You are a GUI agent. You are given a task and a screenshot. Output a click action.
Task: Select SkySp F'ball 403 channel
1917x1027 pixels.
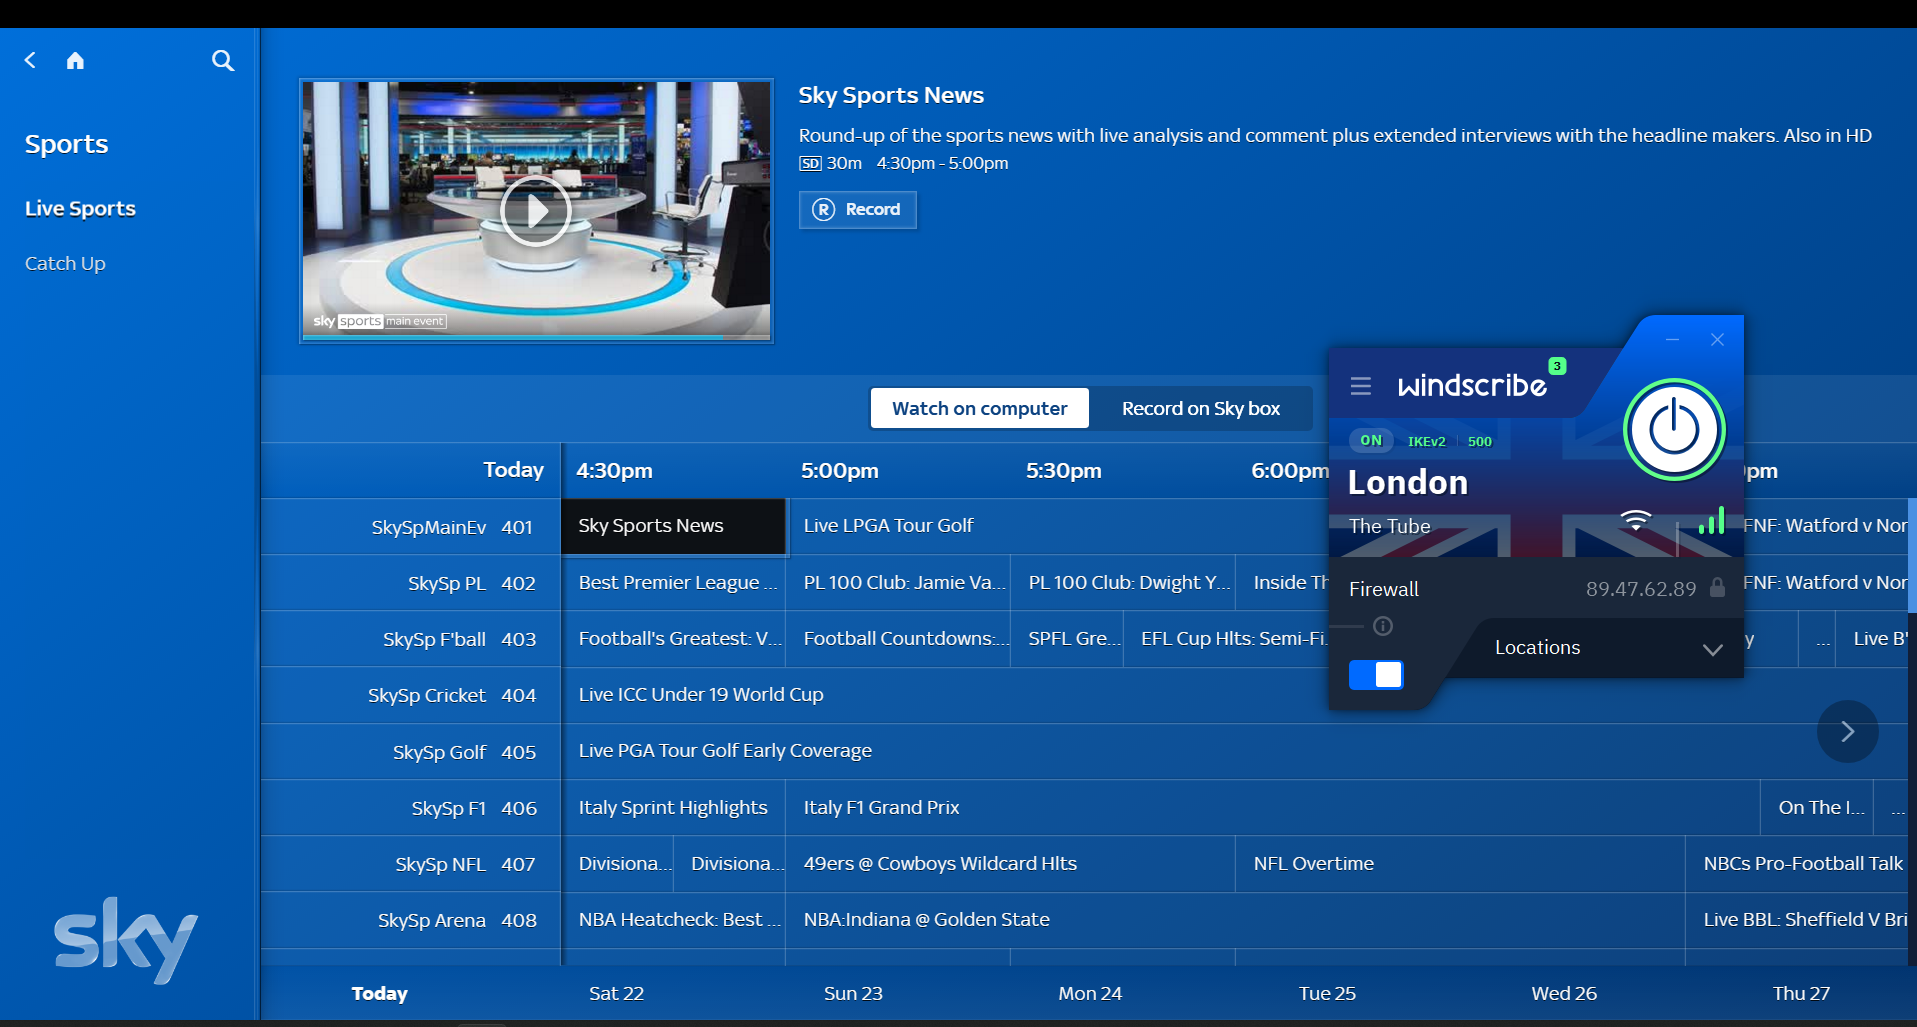click(411, 639)
